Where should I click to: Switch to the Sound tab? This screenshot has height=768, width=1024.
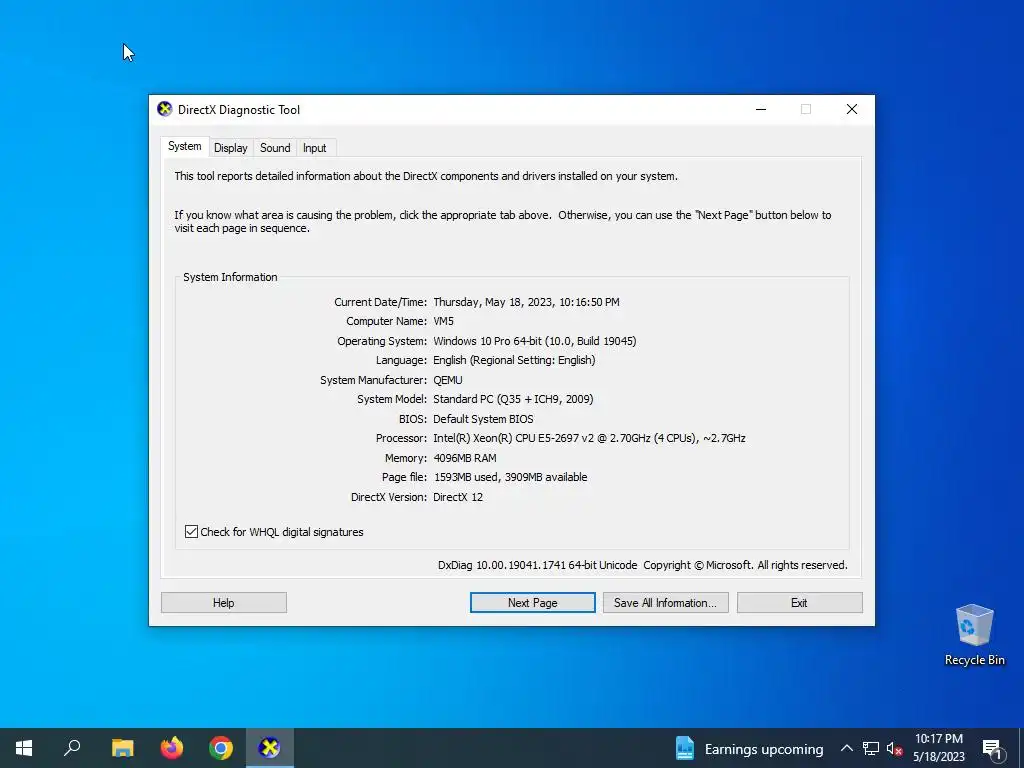point(275,148)
